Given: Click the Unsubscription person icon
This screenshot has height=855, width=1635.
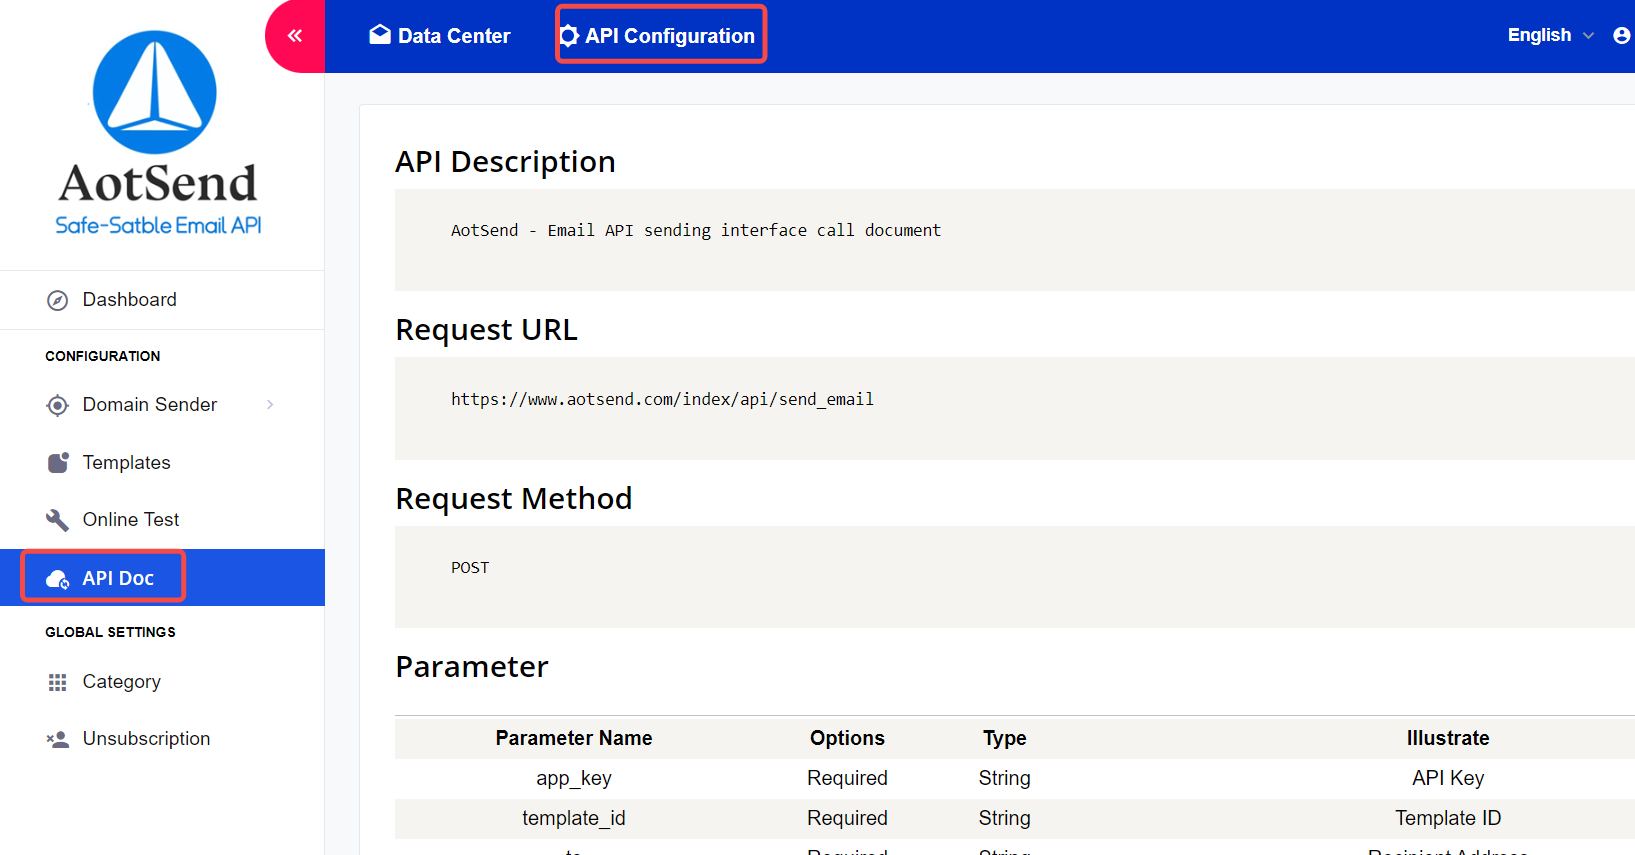Looking at the screenshot, I should (x=58, y=739).
